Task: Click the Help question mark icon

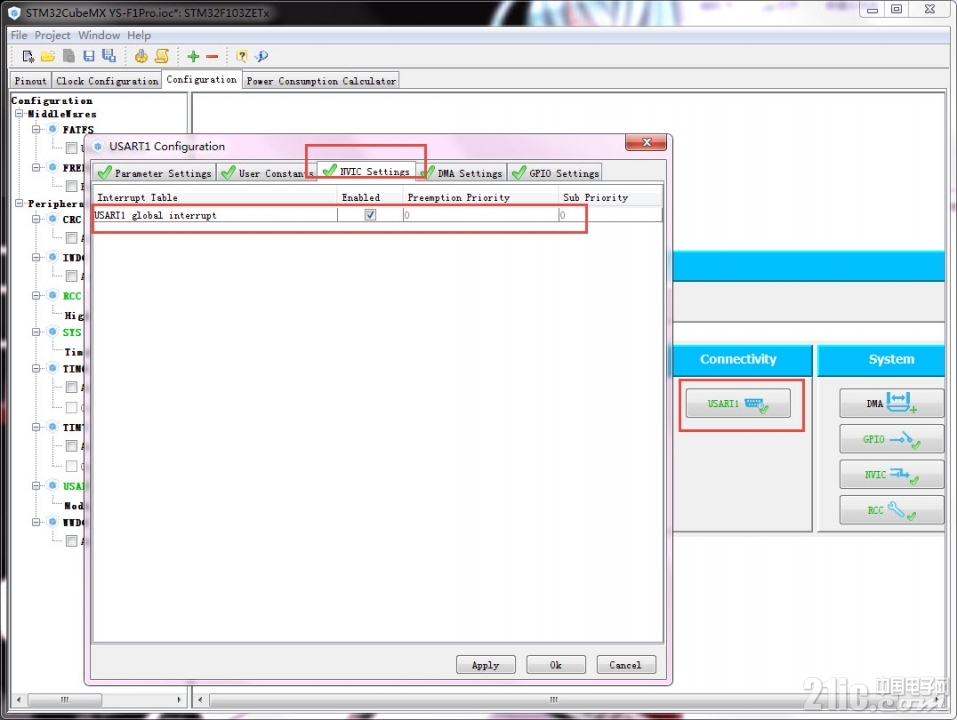Action: (242, 56)
